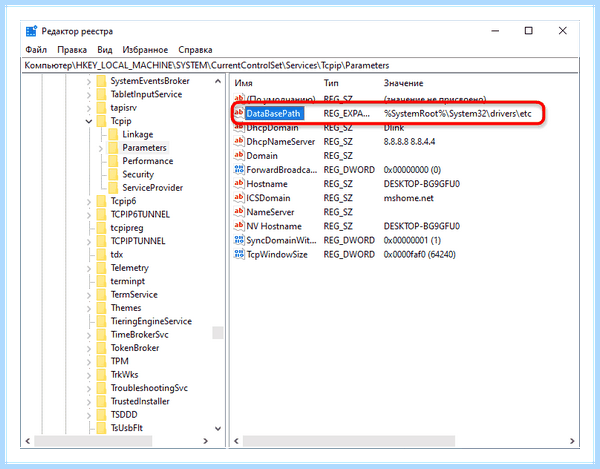This screenshot has width=600, height=469.
Task: Click the Domain string value icon
Action: point(239,155)
